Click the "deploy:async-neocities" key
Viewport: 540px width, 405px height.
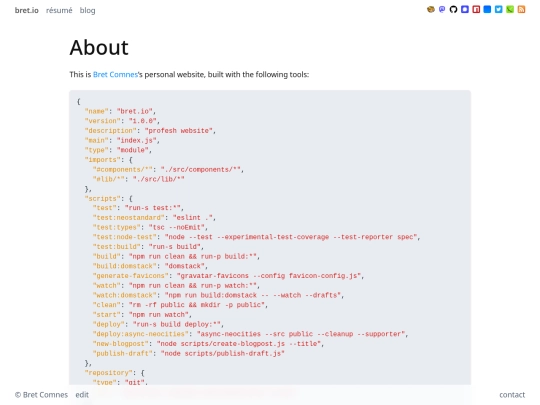click(141, 334)
